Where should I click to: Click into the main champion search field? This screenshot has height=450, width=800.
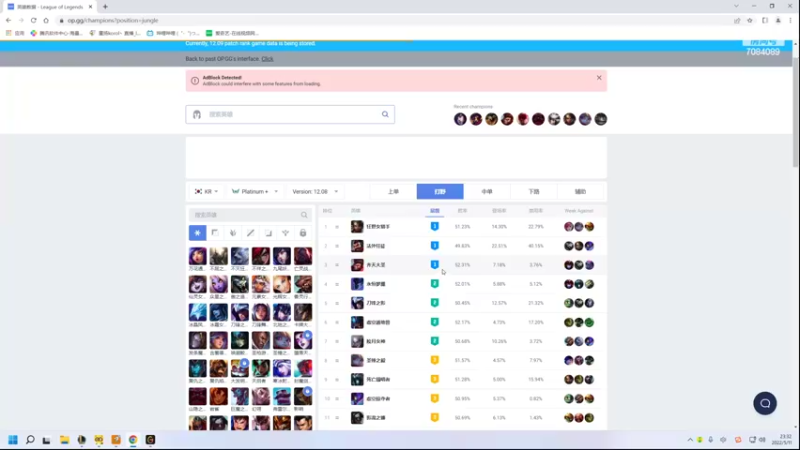[290, 114]
